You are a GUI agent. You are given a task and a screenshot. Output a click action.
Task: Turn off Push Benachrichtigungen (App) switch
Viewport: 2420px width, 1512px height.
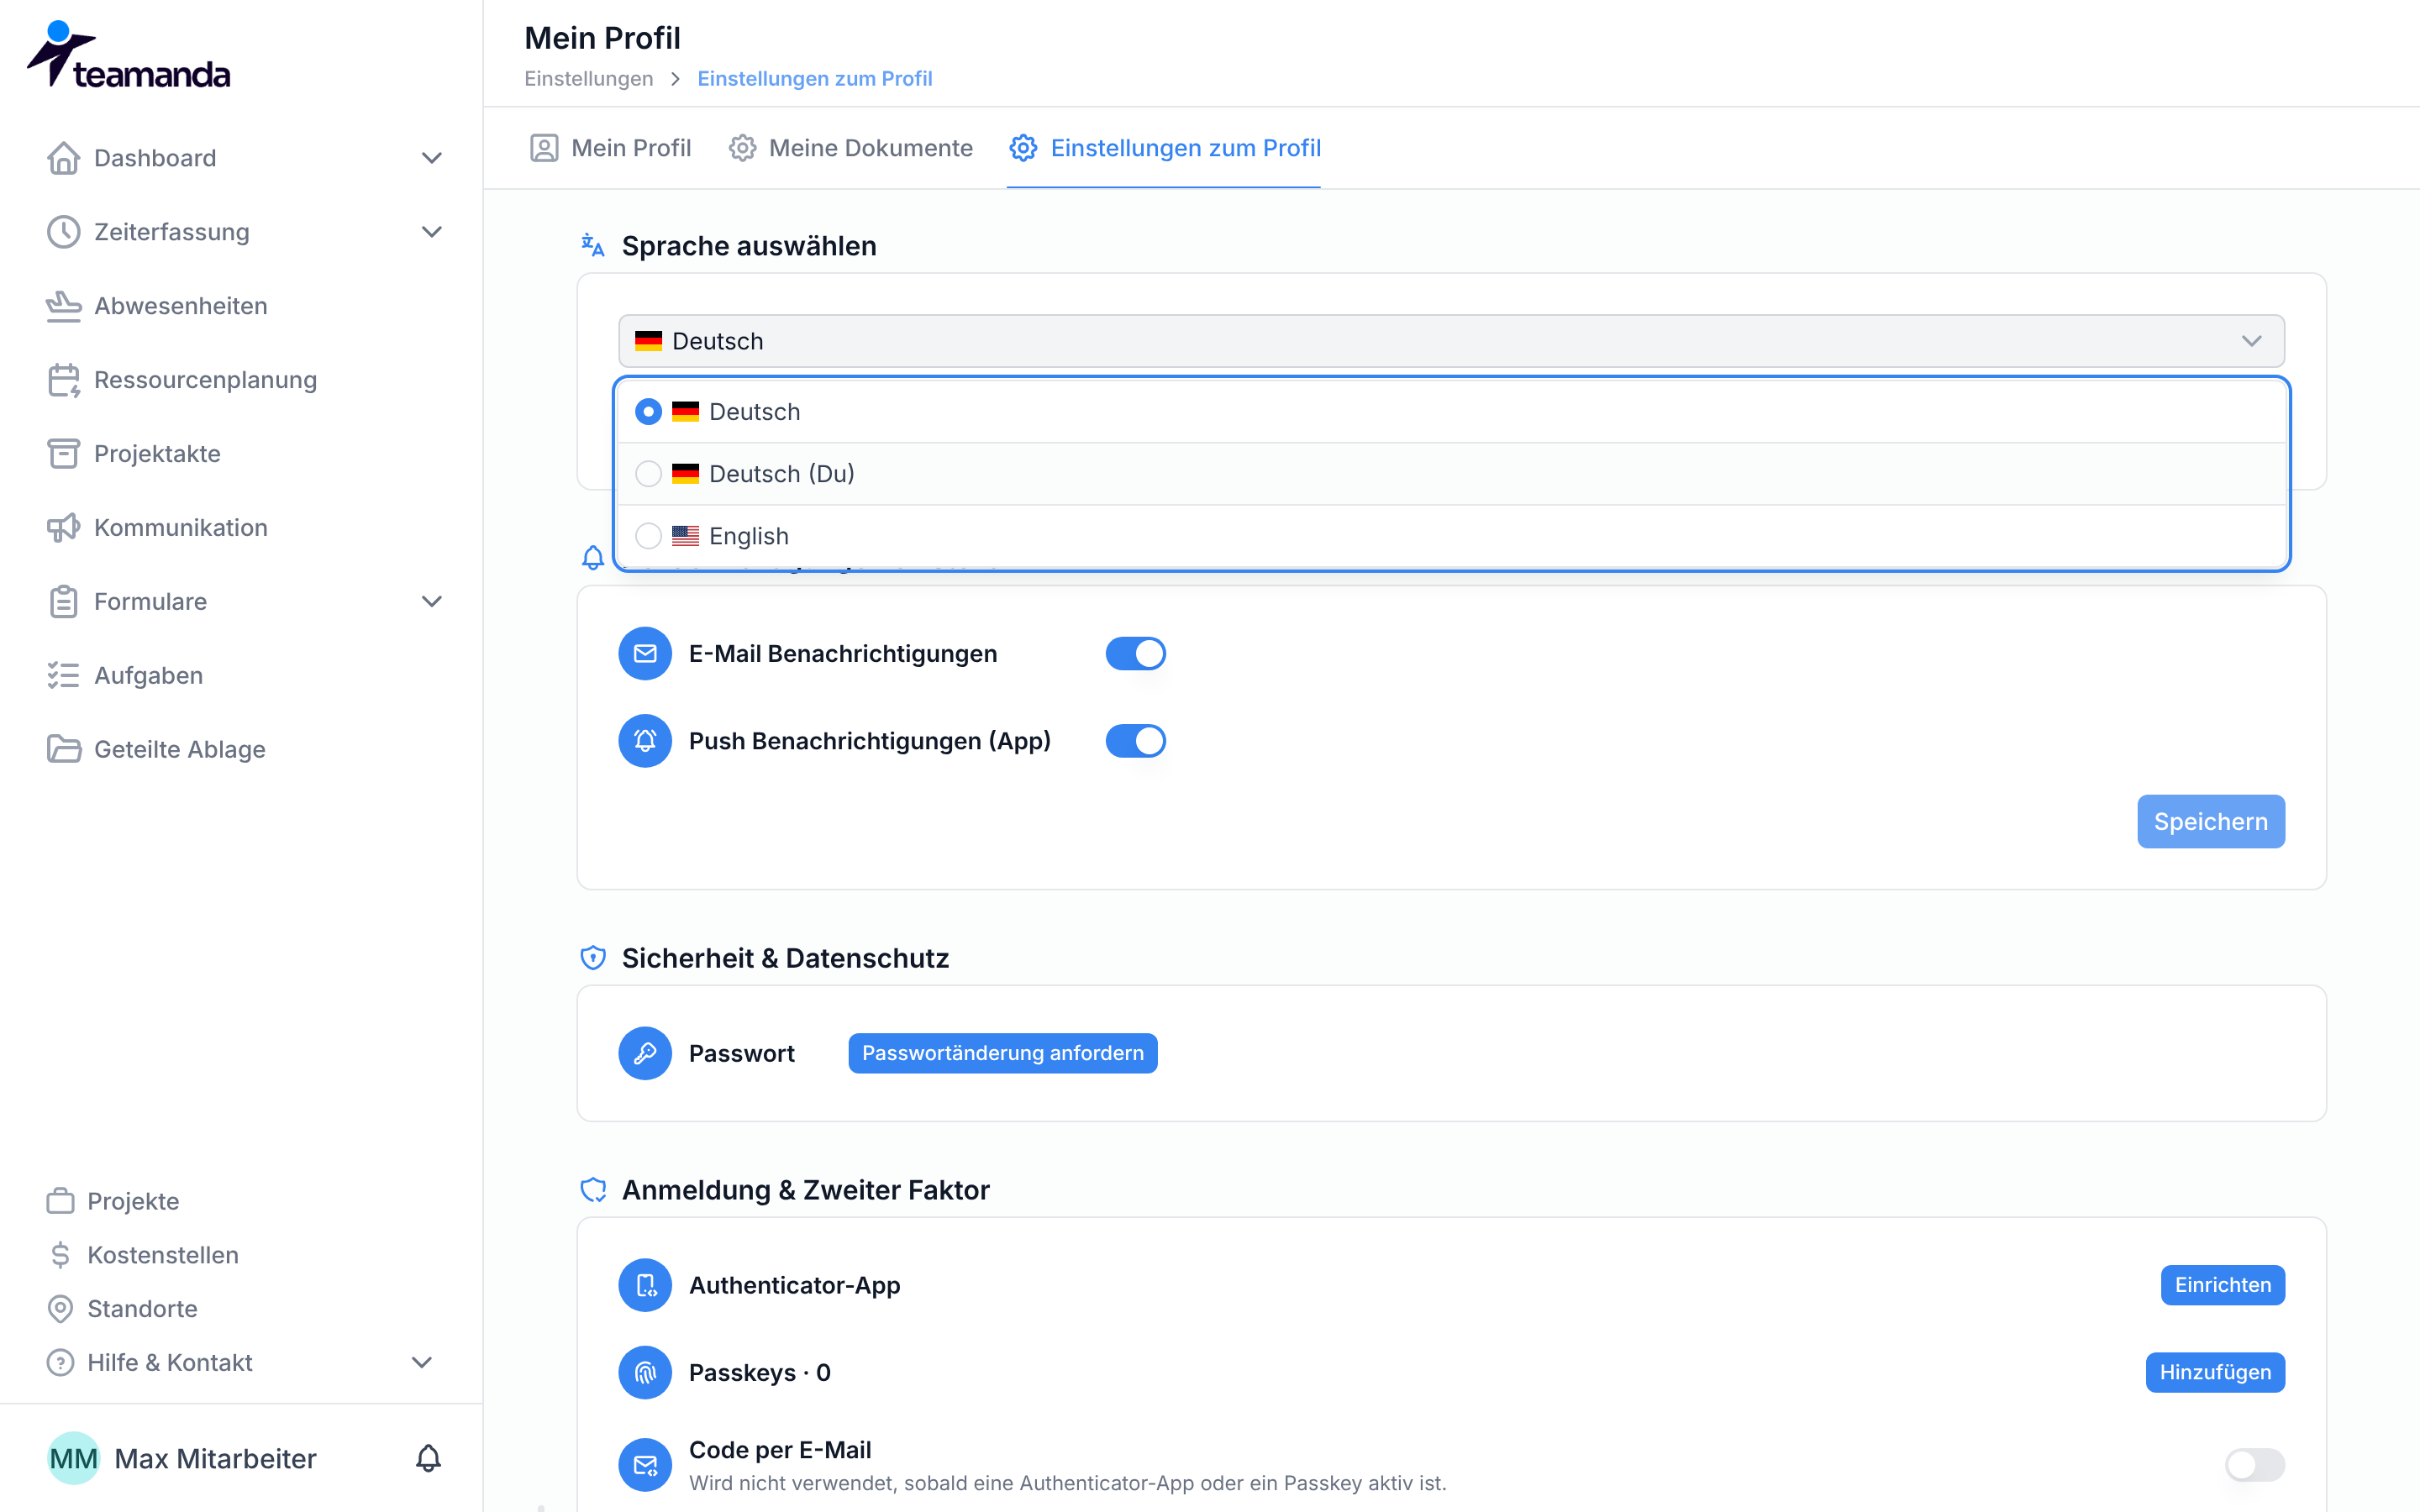[1136, 741]
